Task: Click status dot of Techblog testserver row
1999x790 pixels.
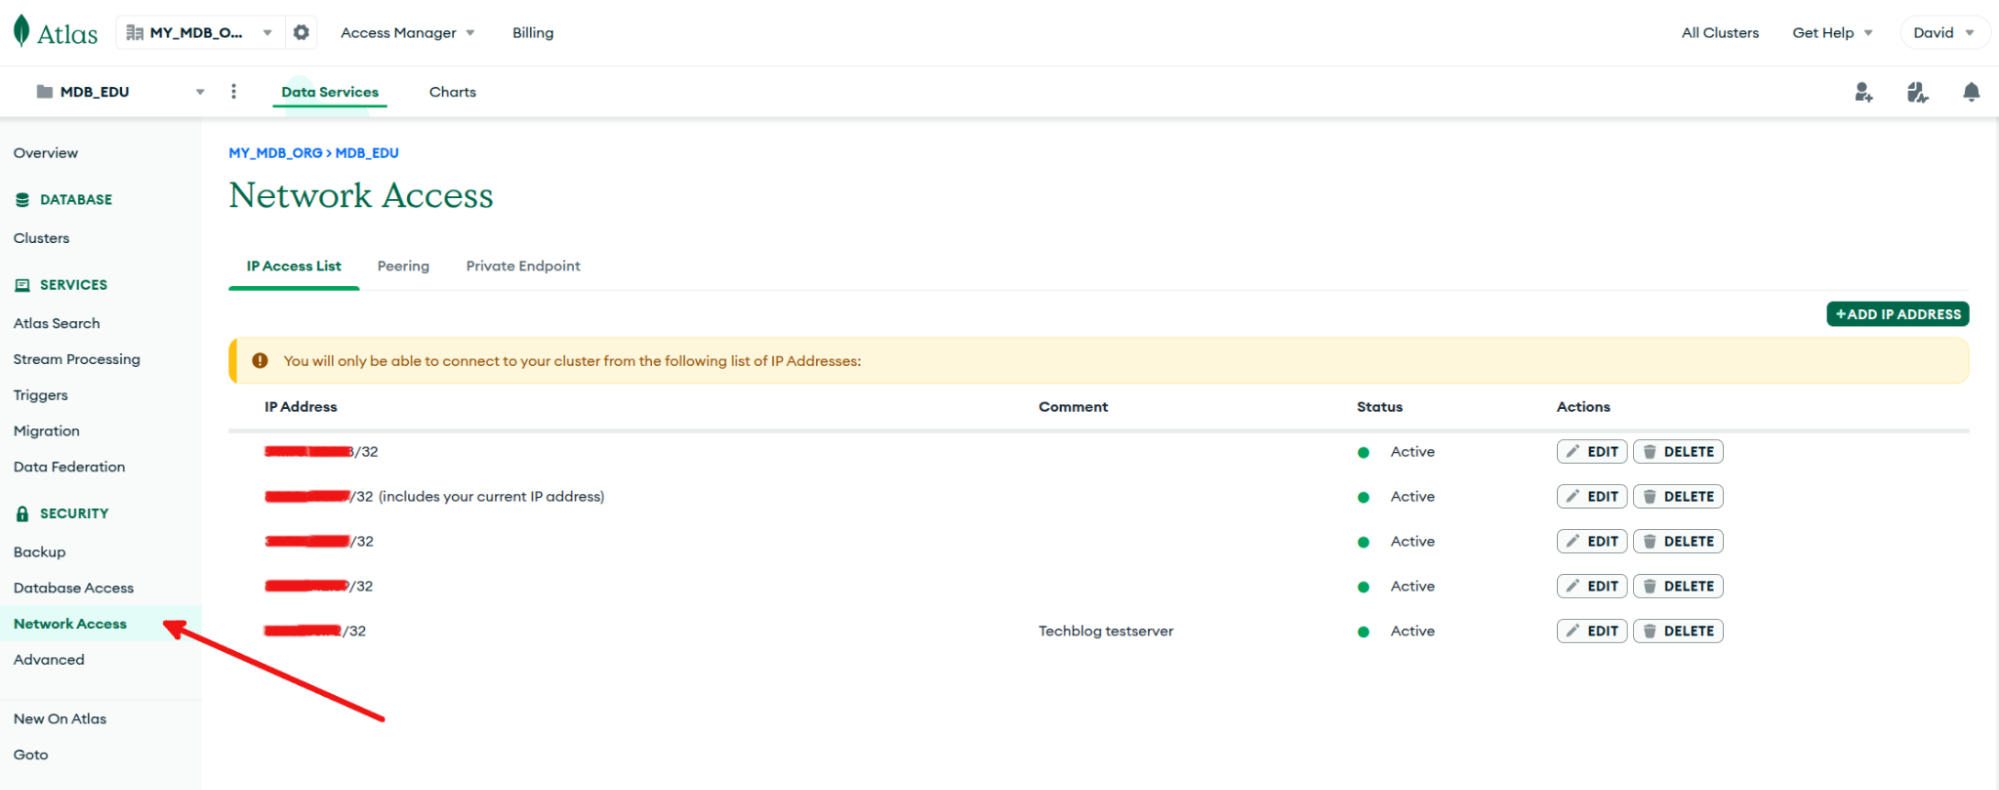Action: click(x=1363, y=632)
